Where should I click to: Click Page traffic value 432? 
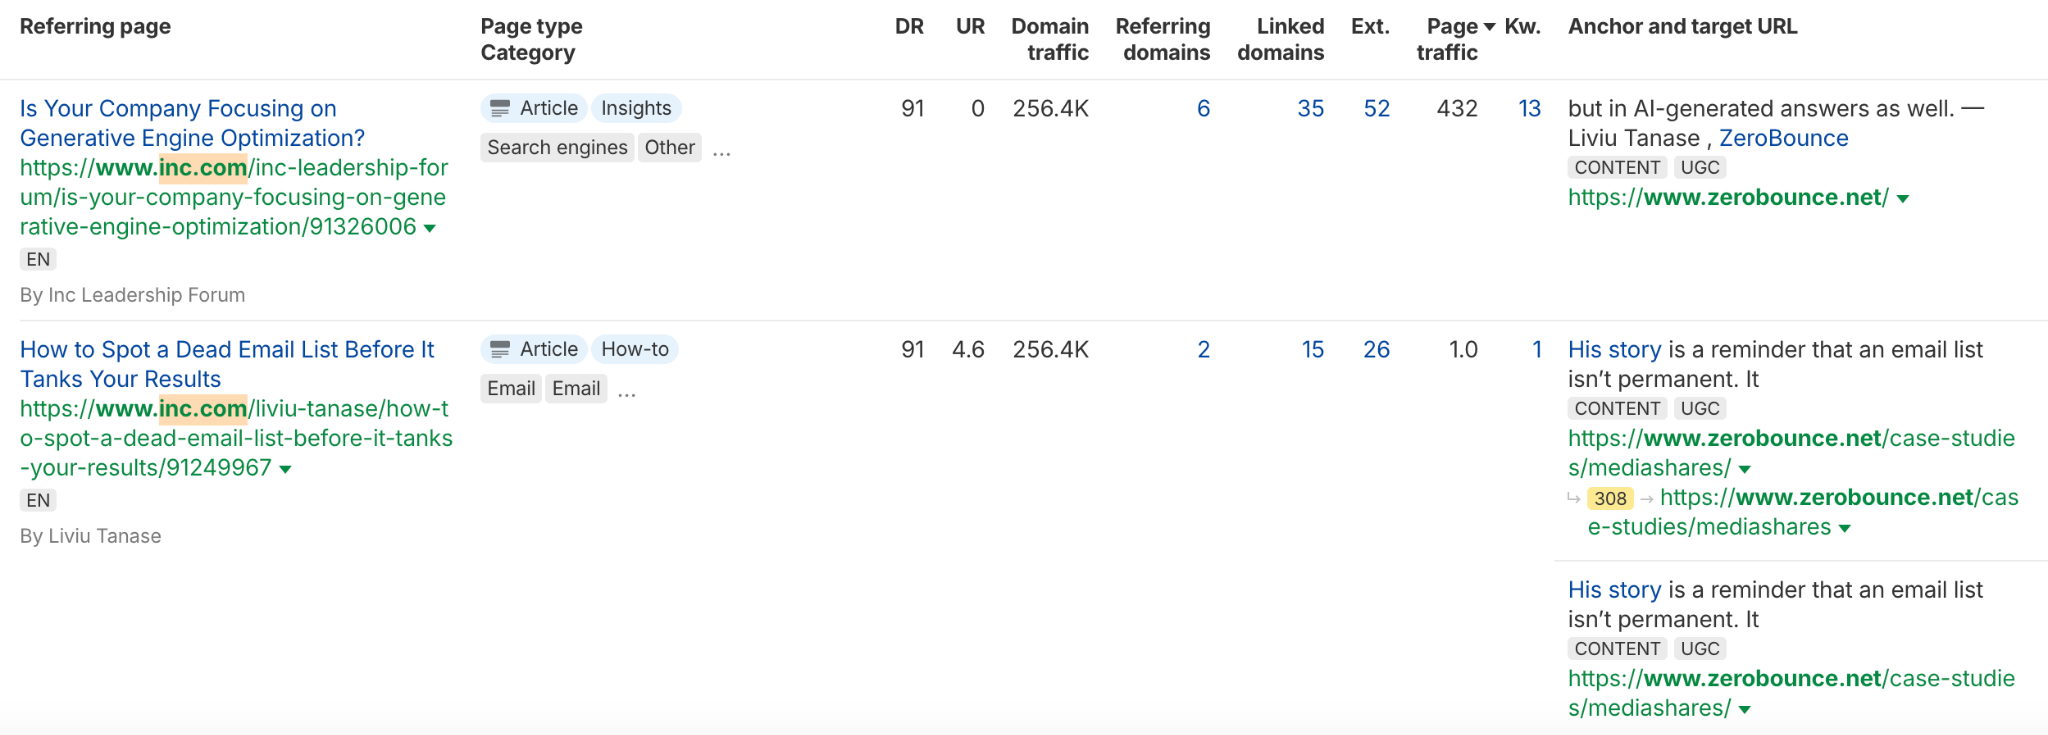pos(1457,108)
